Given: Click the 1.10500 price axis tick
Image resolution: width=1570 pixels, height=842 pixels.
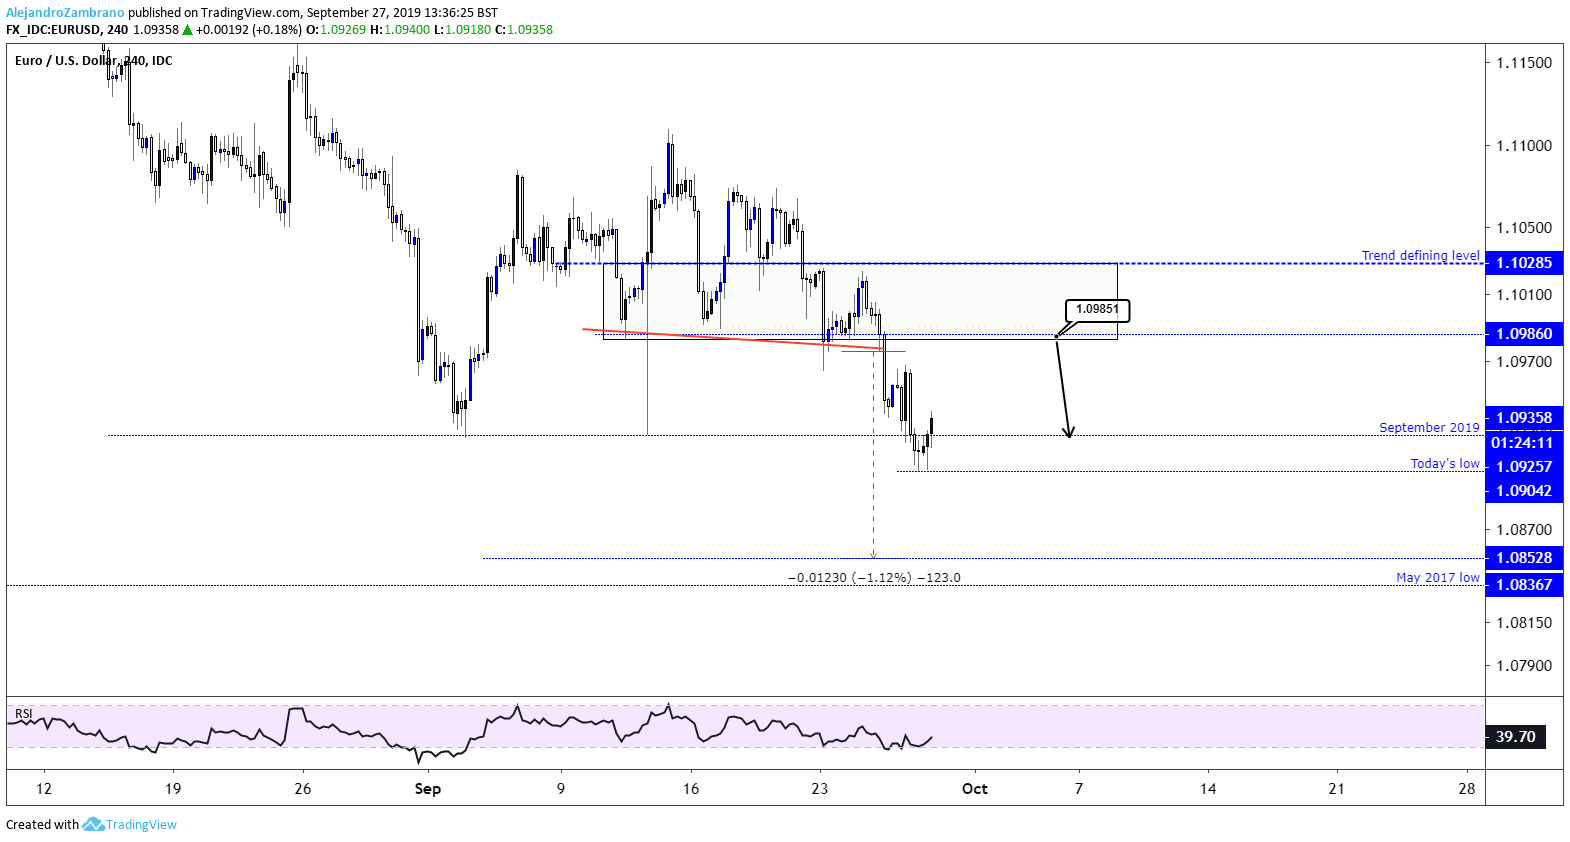Looking at the screenshot, I should (x=1524, y=228).
